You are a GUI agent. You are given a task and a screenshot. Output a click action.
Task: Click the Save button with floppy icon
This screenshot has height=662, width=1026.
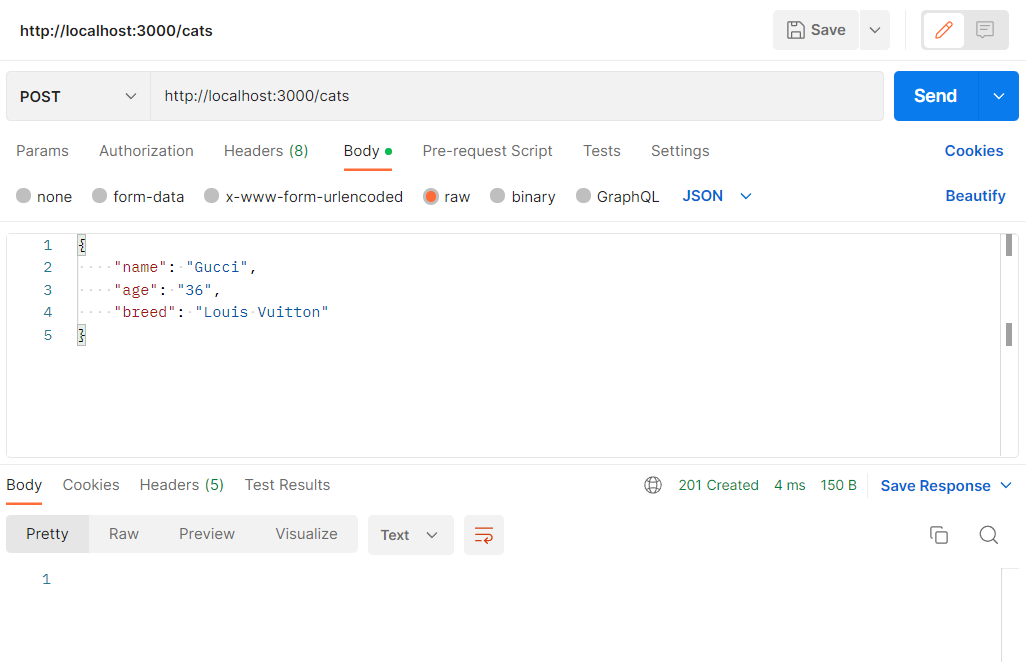pos(815,30)
